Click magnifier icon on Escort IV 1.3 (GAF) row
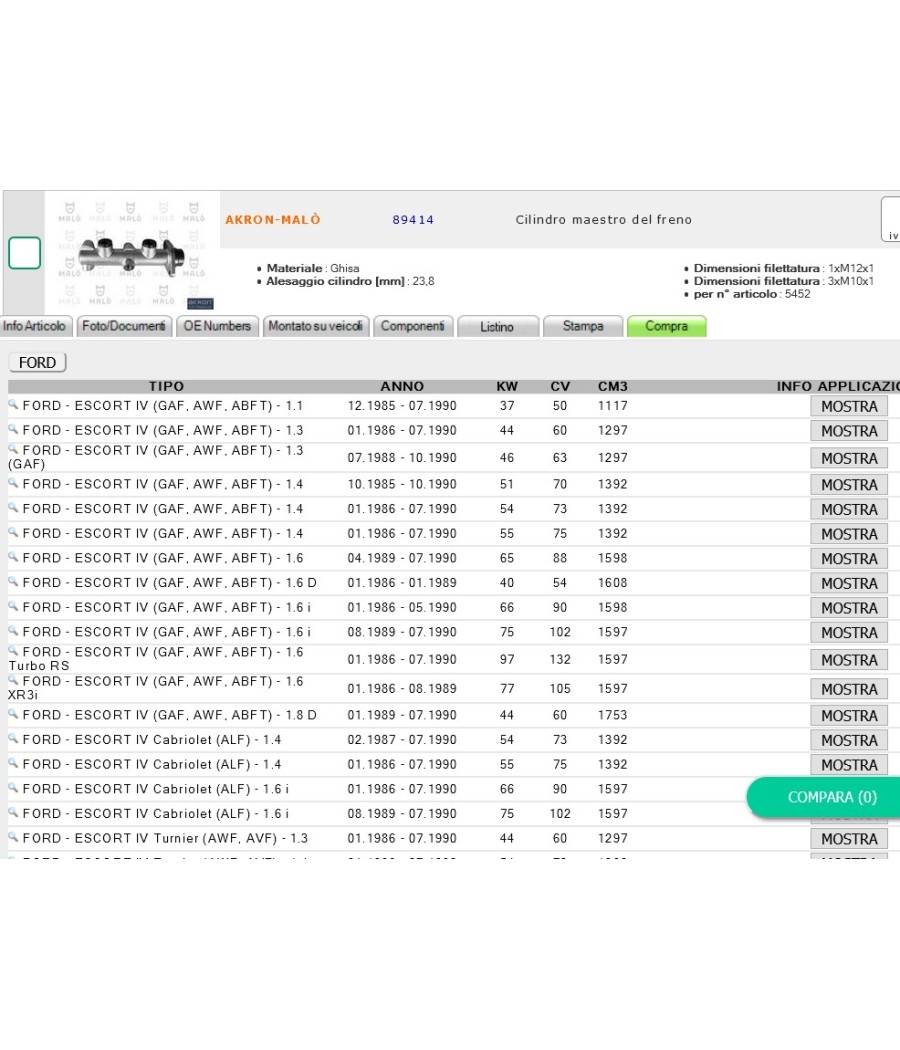This screenshot has height=1050, width=900. (13, 449)
